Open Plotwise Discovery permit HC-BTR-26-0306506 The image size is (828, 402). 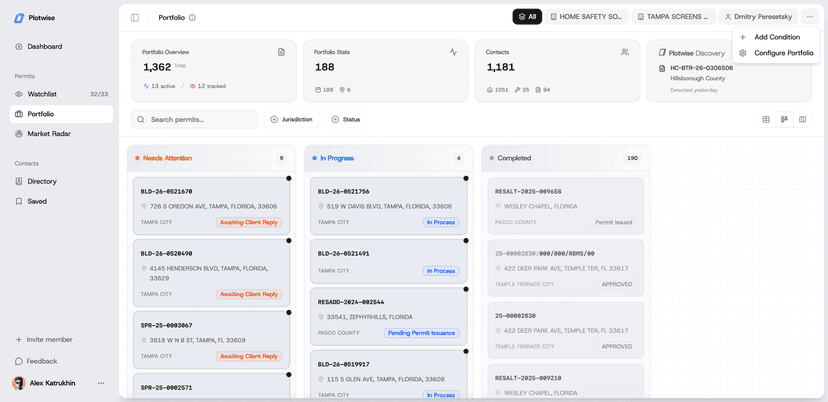click(x=701, y=68)
